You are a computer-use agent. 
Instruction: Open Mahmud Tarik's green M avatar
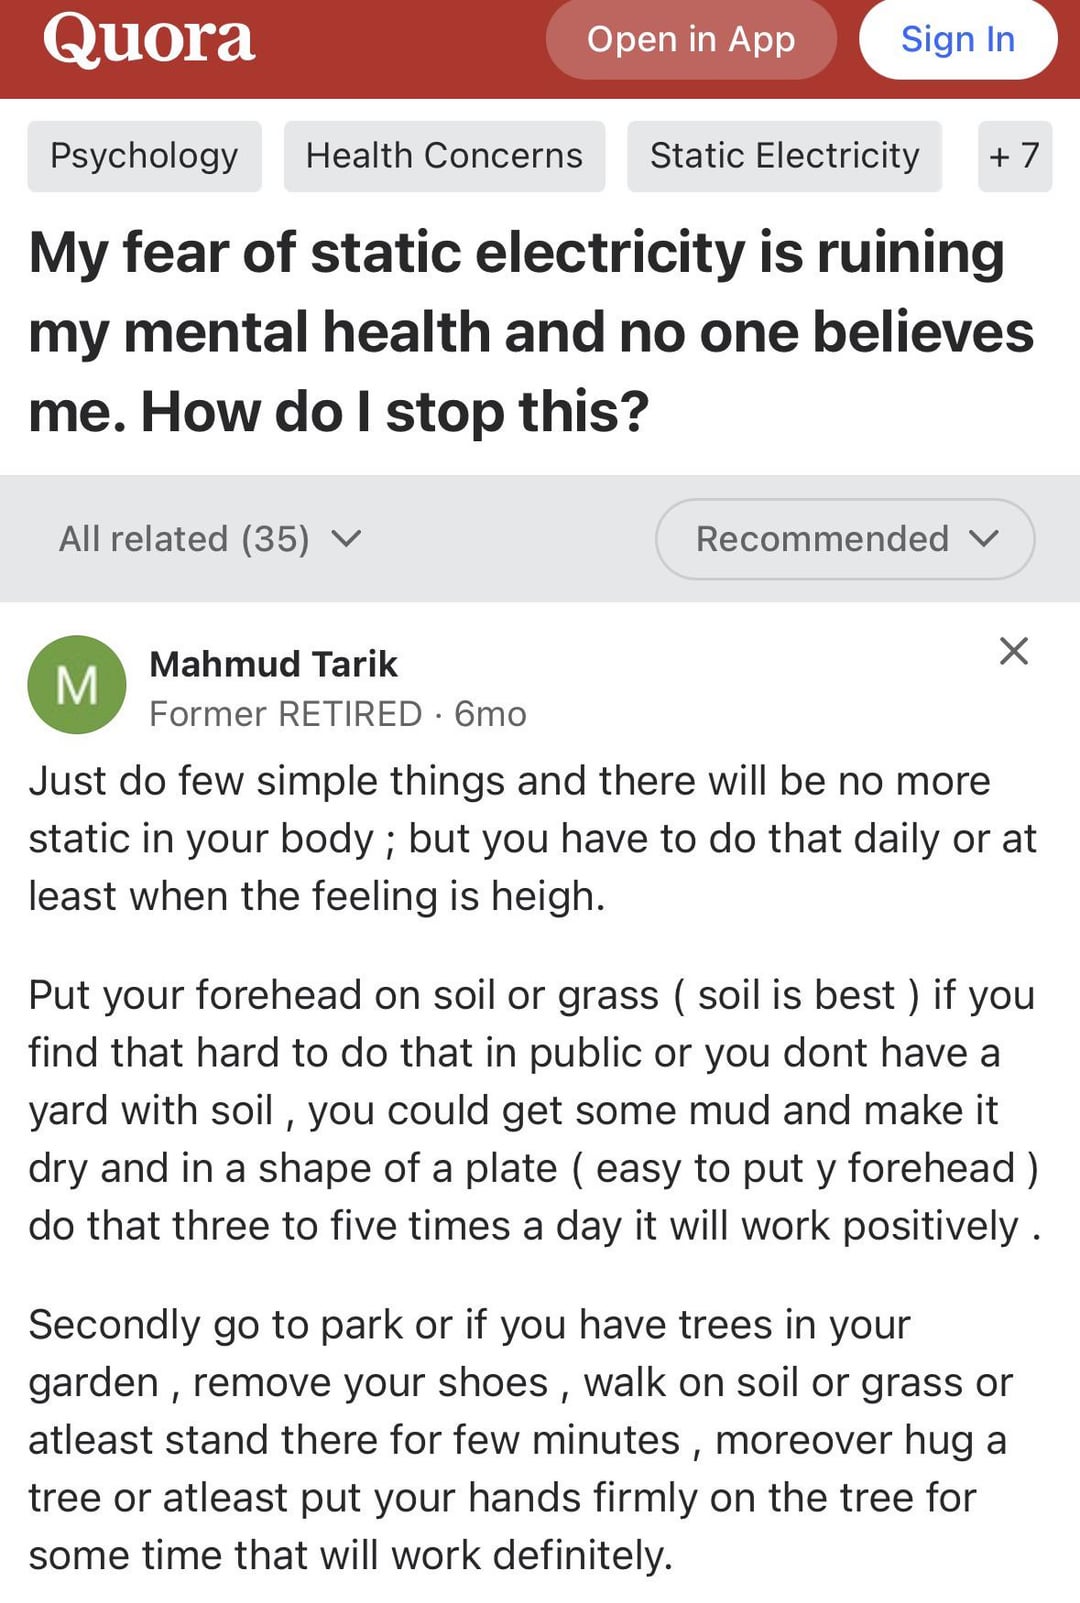77,685
